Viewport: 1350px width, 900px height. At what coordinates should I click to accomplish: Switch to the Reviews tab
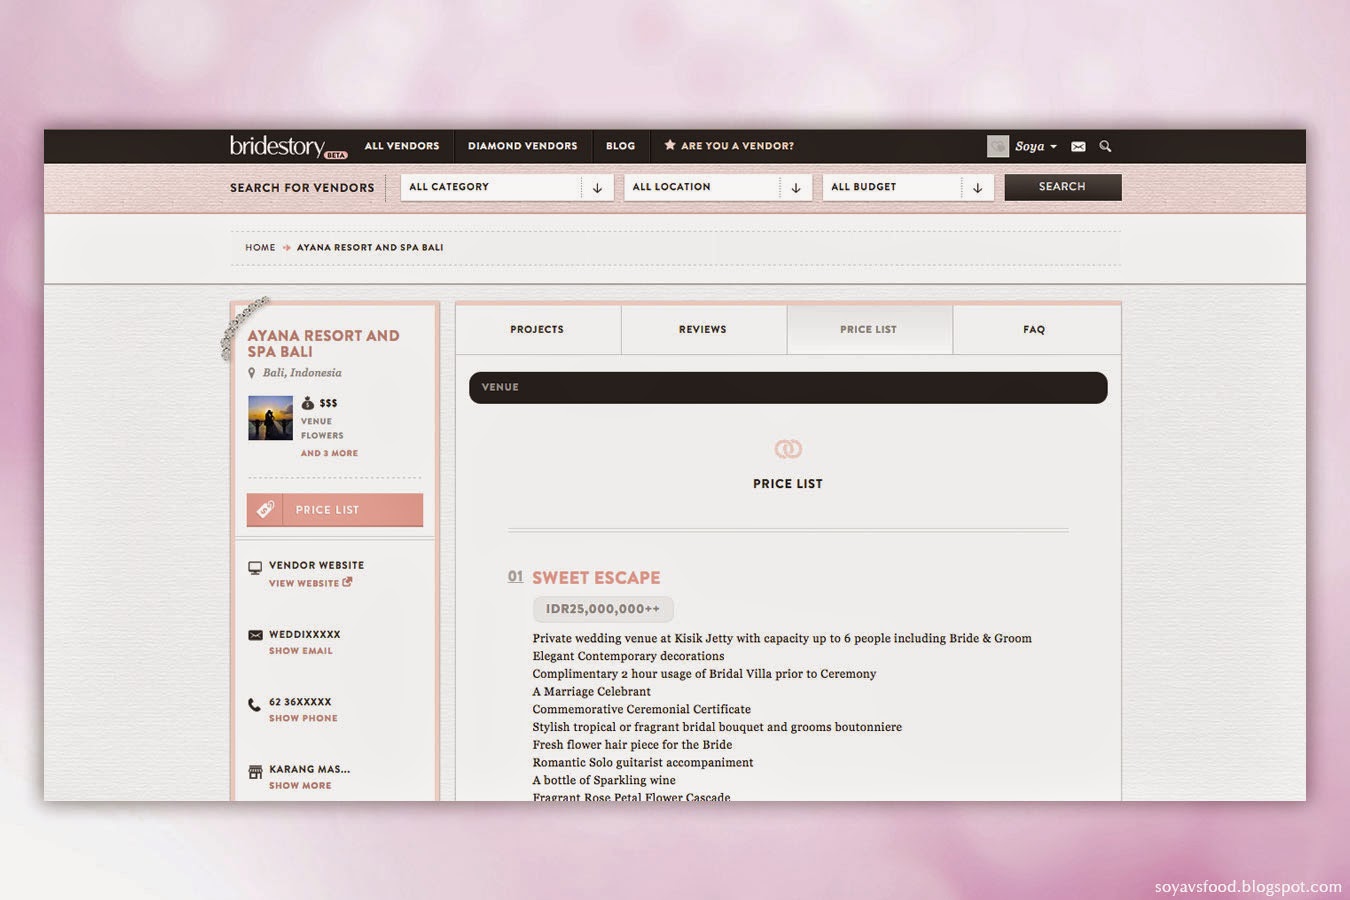703,329
